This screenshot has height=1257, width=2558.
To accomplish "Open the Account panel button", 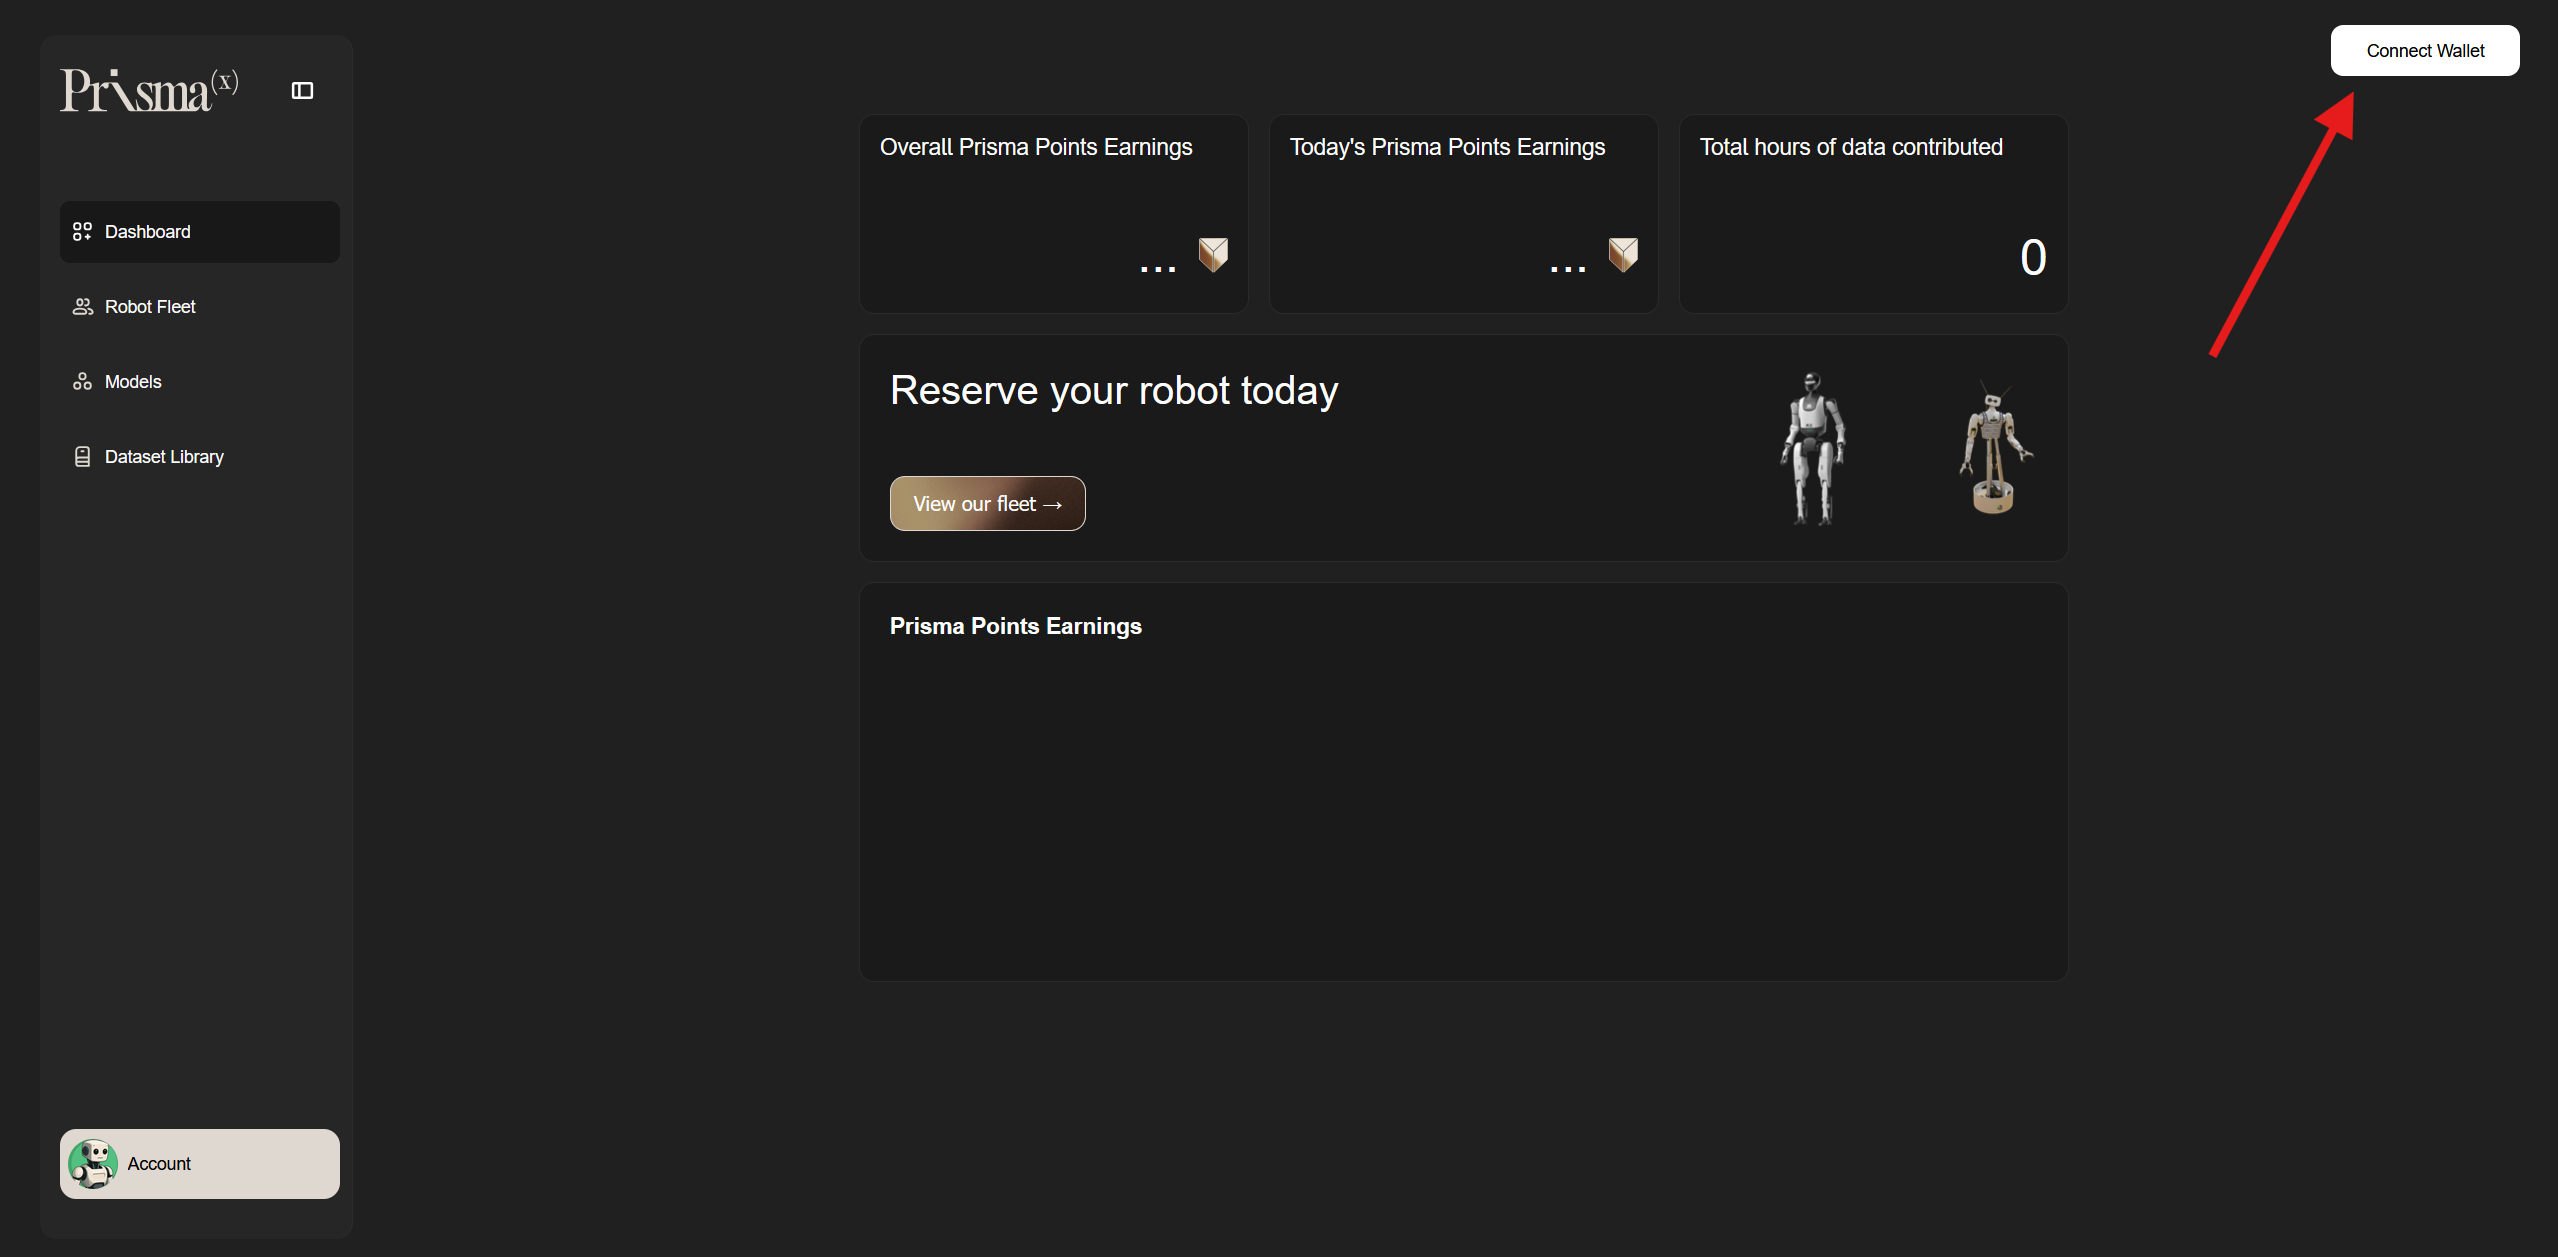I will tap(199, 1164).
